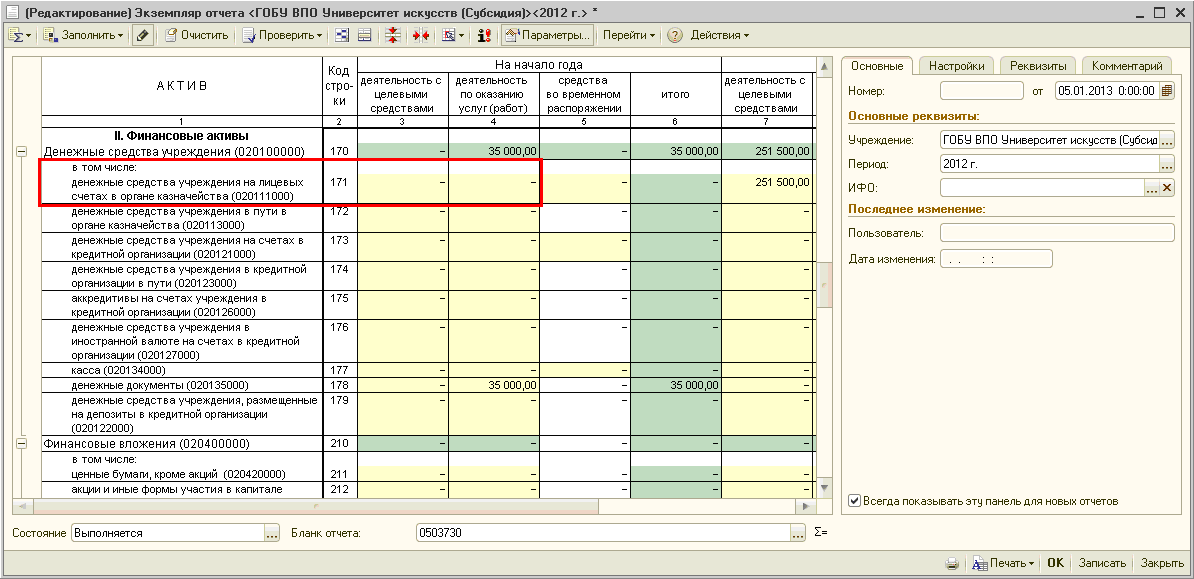Click the sigma sum icon in toolbar
The image size is (1194, 579).
[18, 35]
